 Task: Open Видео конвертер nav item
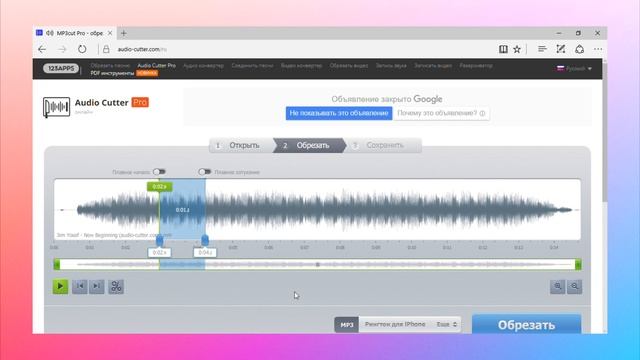[x=301, y=66]
